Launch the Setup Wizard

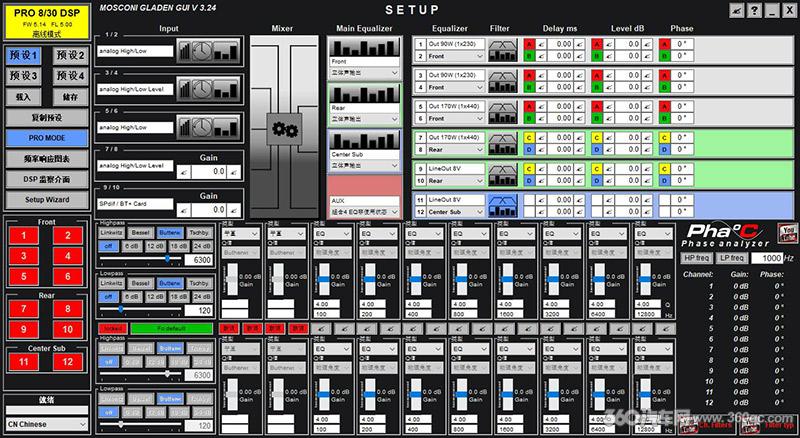tap(47, 200)
